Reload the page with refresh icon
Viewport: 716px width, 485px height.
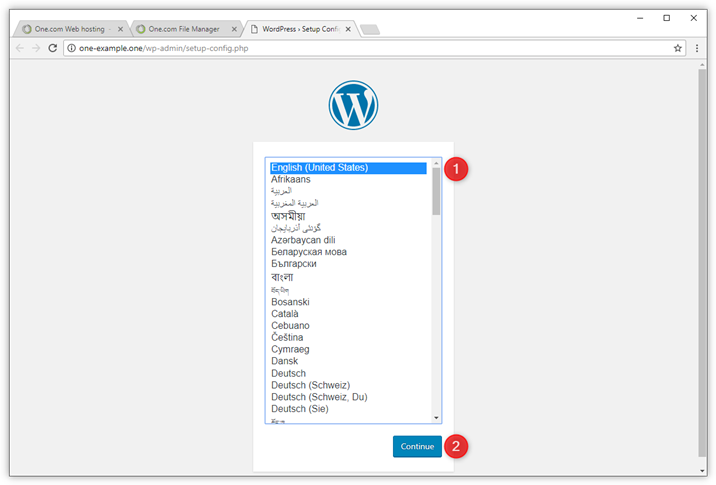click(53, 48)
